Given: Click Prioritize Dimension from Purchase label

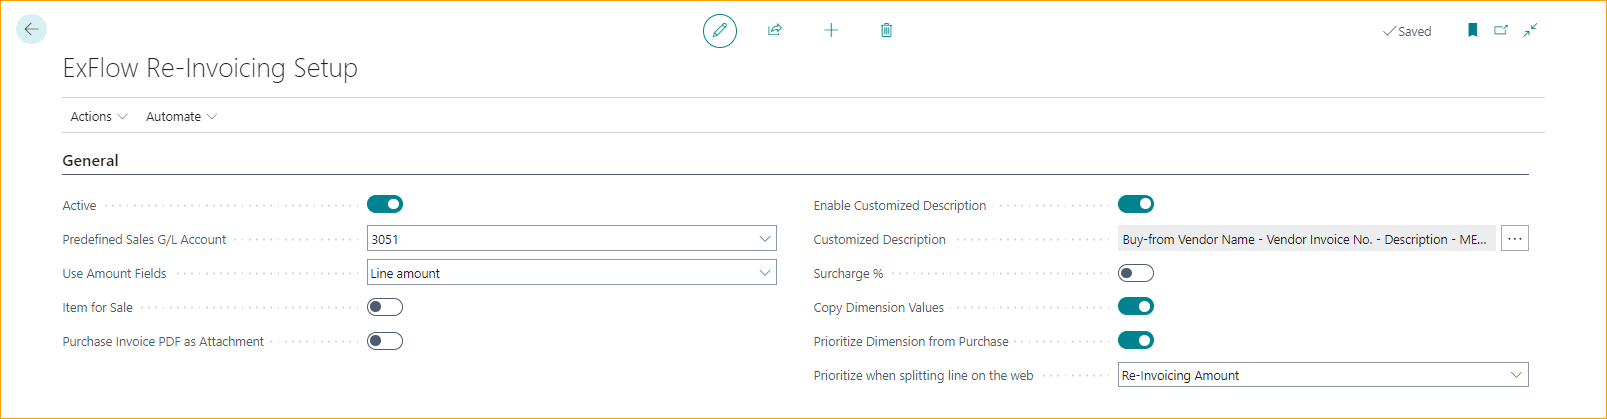Looking at the screenshot, I should pyautogui.click(x=911, y=341).
